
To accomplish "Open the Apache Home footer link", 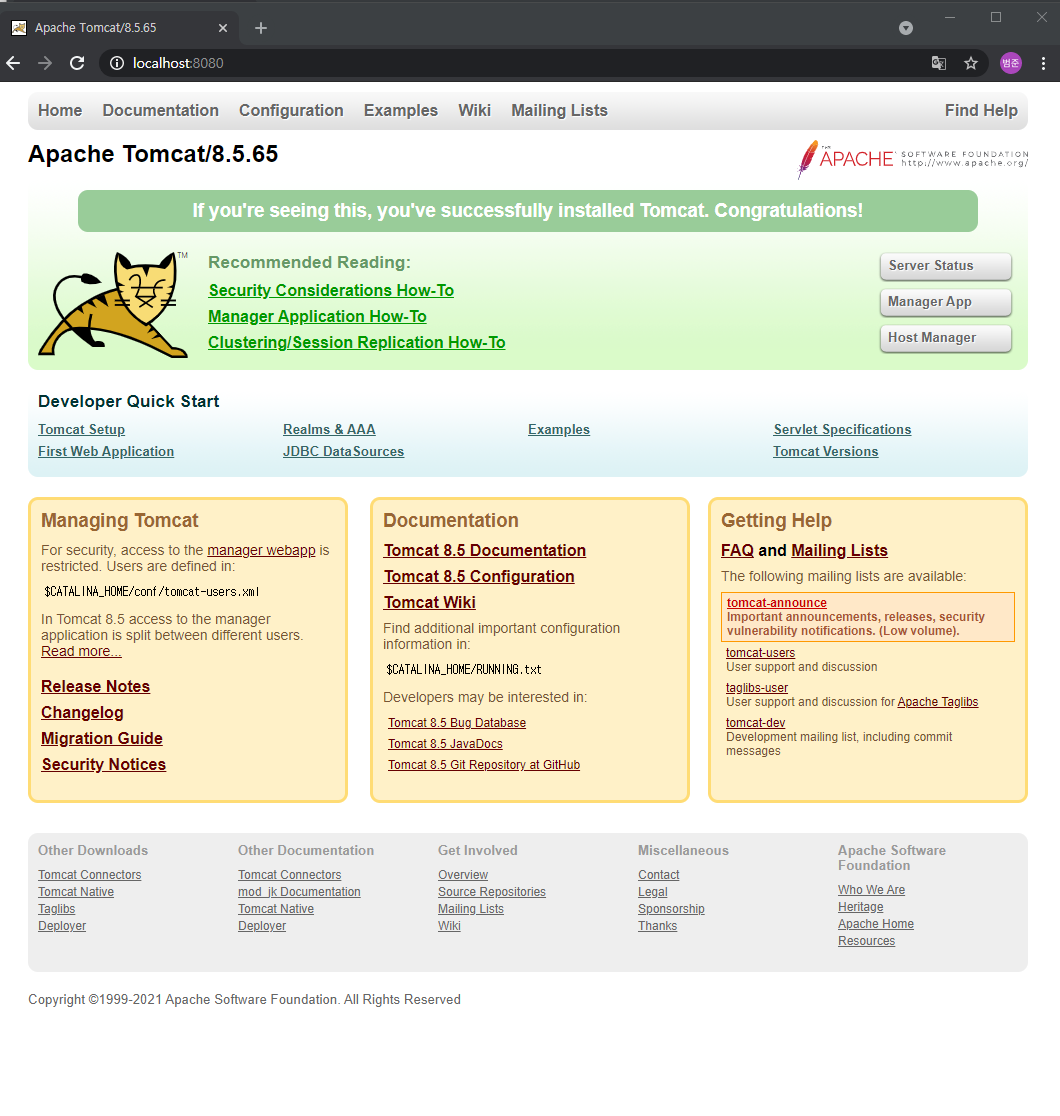I will click(876, 924).
